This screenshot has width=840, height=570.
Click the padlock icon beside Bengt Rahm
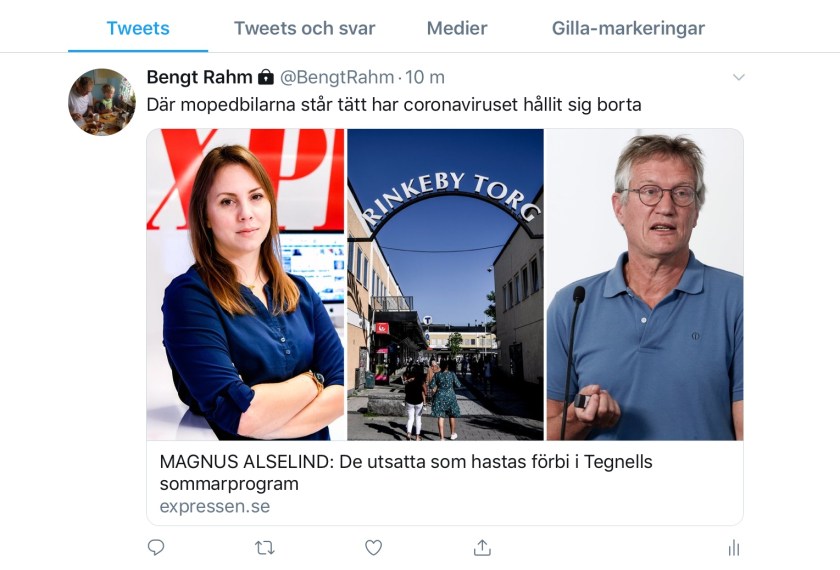click(x=266, y=78)
